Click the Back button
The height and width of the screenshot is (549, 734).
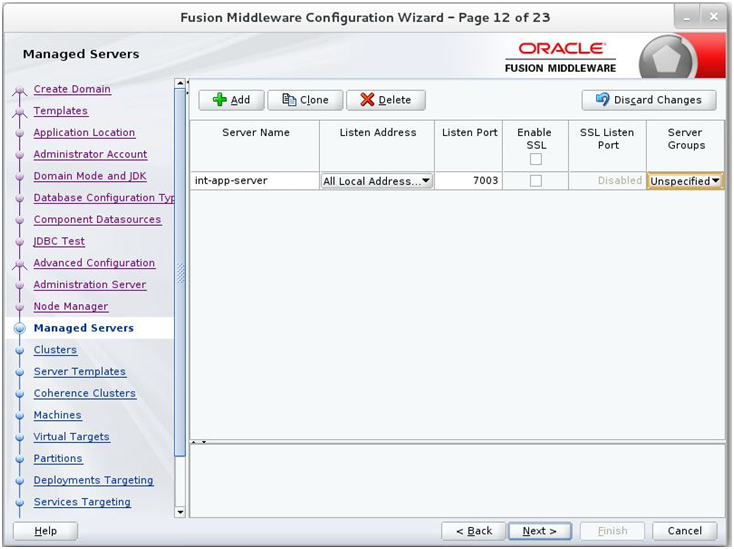[x=473, y=531]
